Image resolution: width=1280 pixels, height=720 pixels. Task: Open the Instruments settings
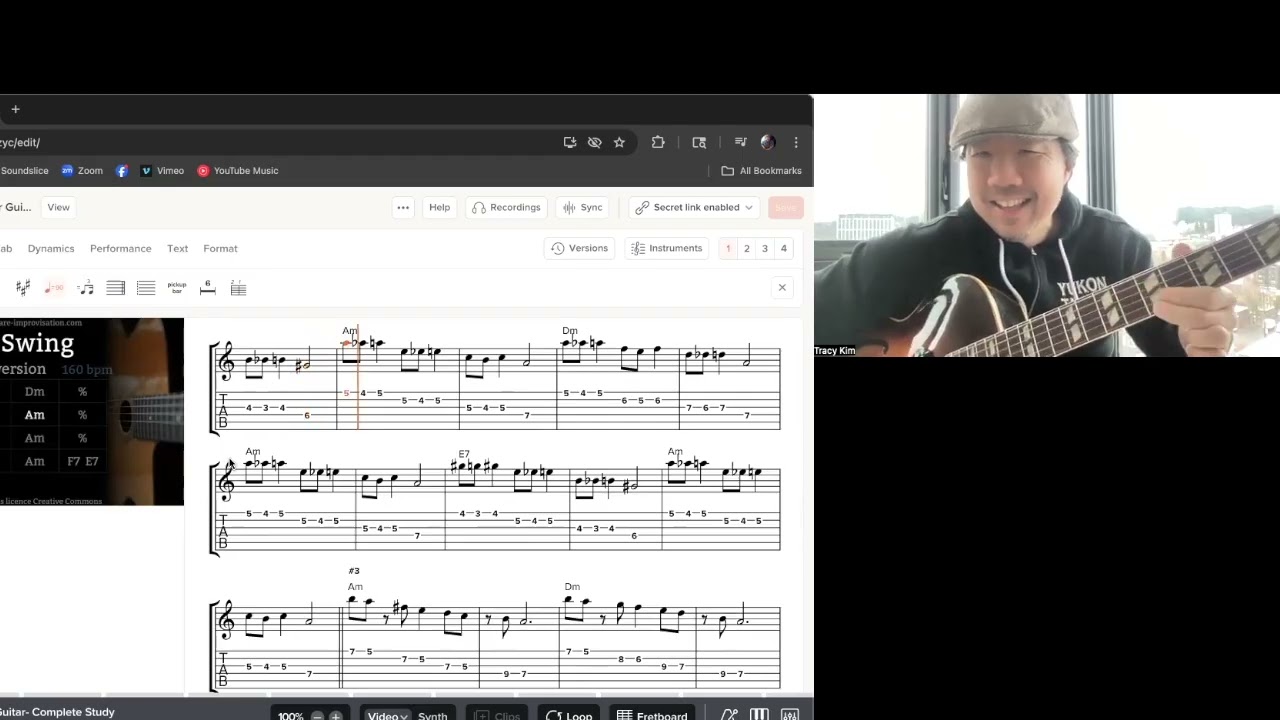(x=666, y=248)
